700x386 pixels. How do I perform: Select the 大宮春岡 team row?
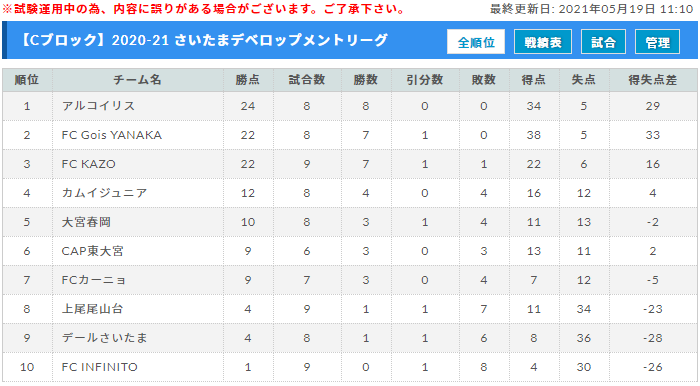[350, 222]
